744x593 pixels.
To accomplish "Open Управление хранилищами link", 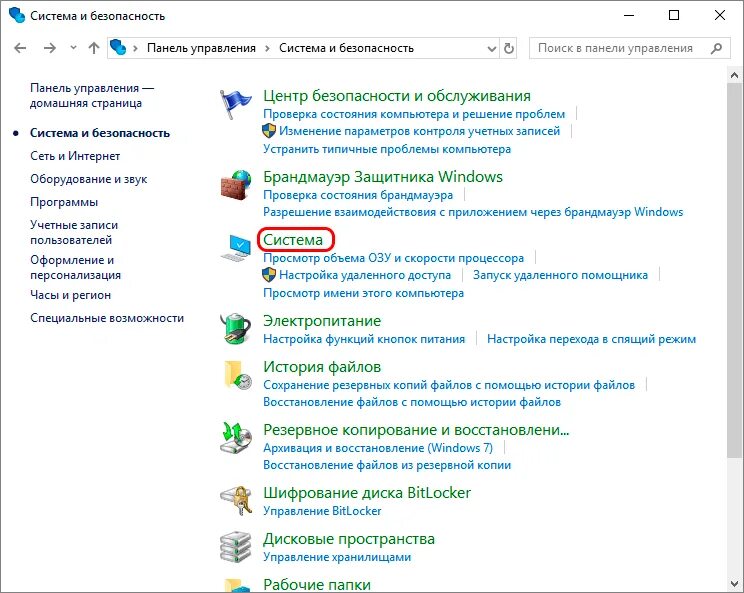I will (337, 557).
